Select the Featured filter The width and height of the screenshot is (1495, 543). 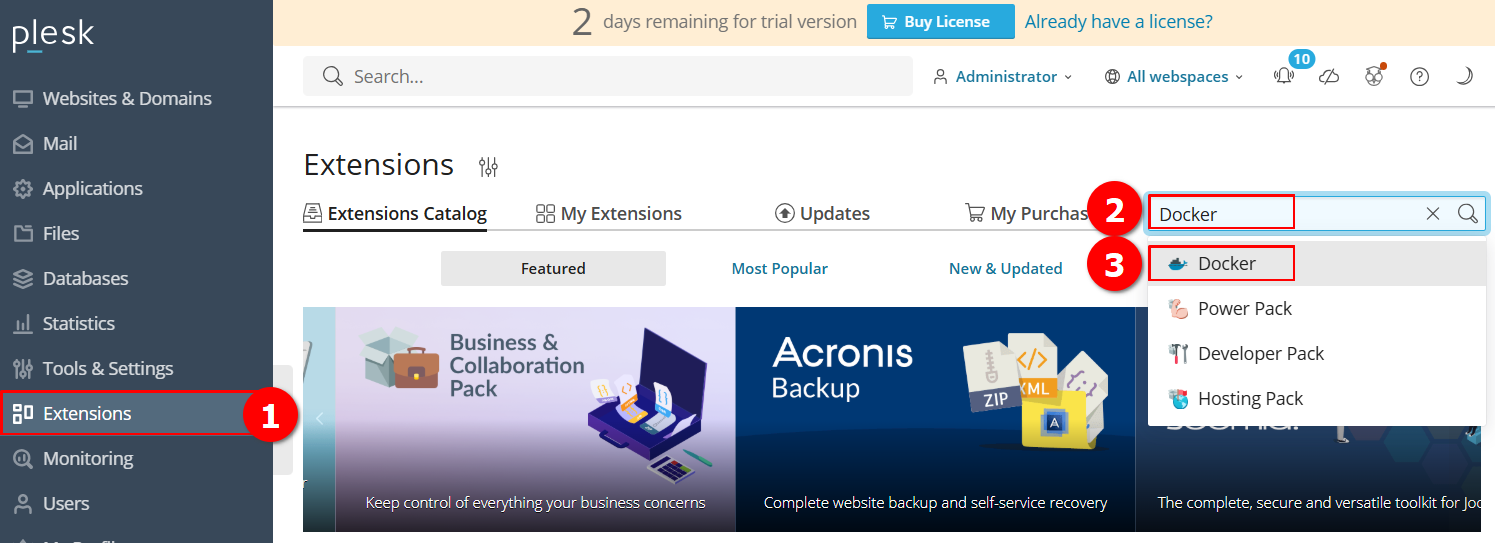553,268
